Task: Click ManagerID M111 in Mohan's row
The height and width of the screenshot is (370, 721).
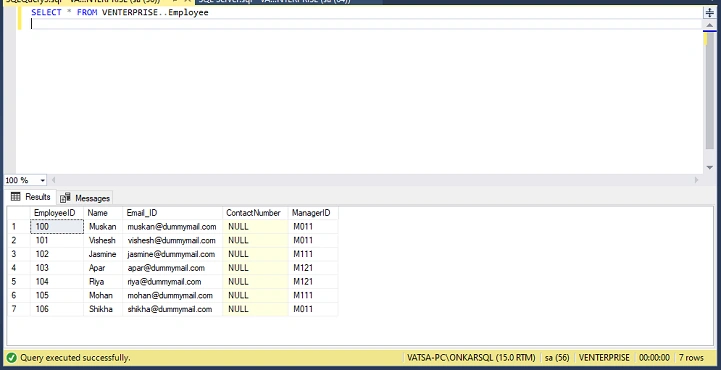Action: coord(313,296)
